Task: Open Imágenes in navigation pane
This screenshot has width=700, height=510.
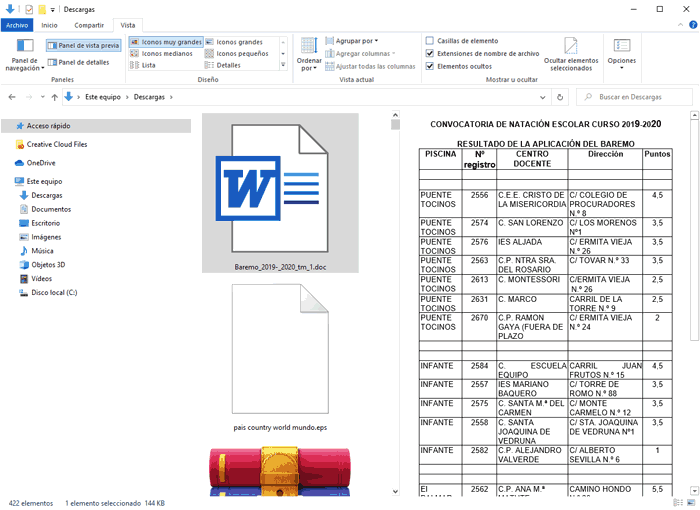Action: (x=46, y=237)
